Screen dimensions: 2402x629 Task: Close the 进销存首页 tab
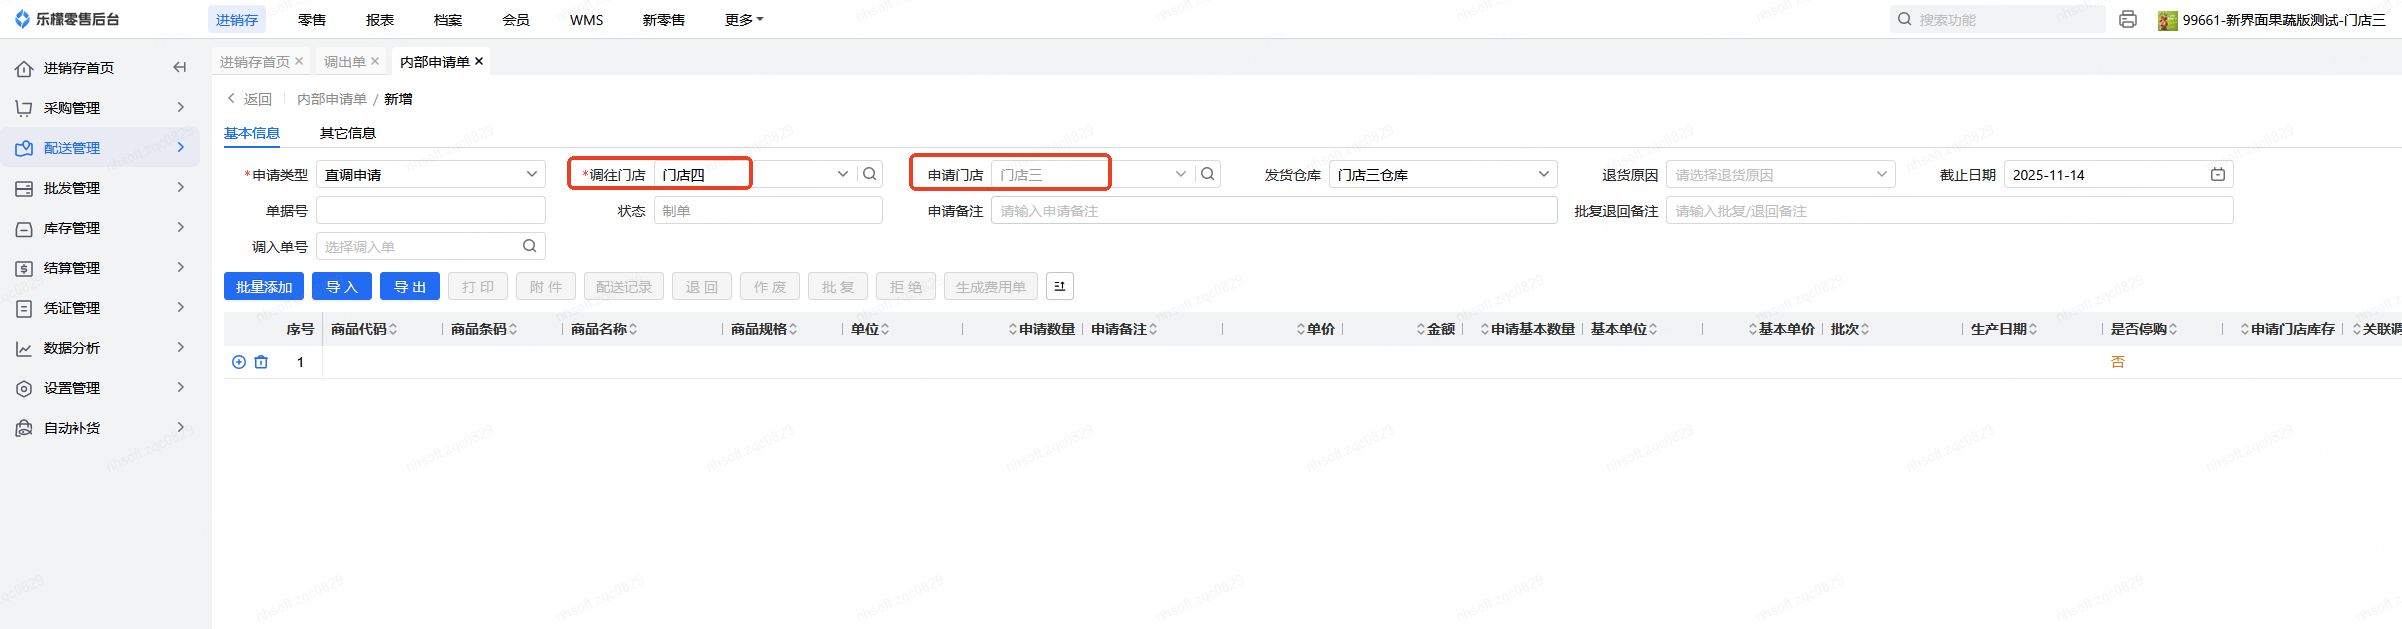point(299,61)
